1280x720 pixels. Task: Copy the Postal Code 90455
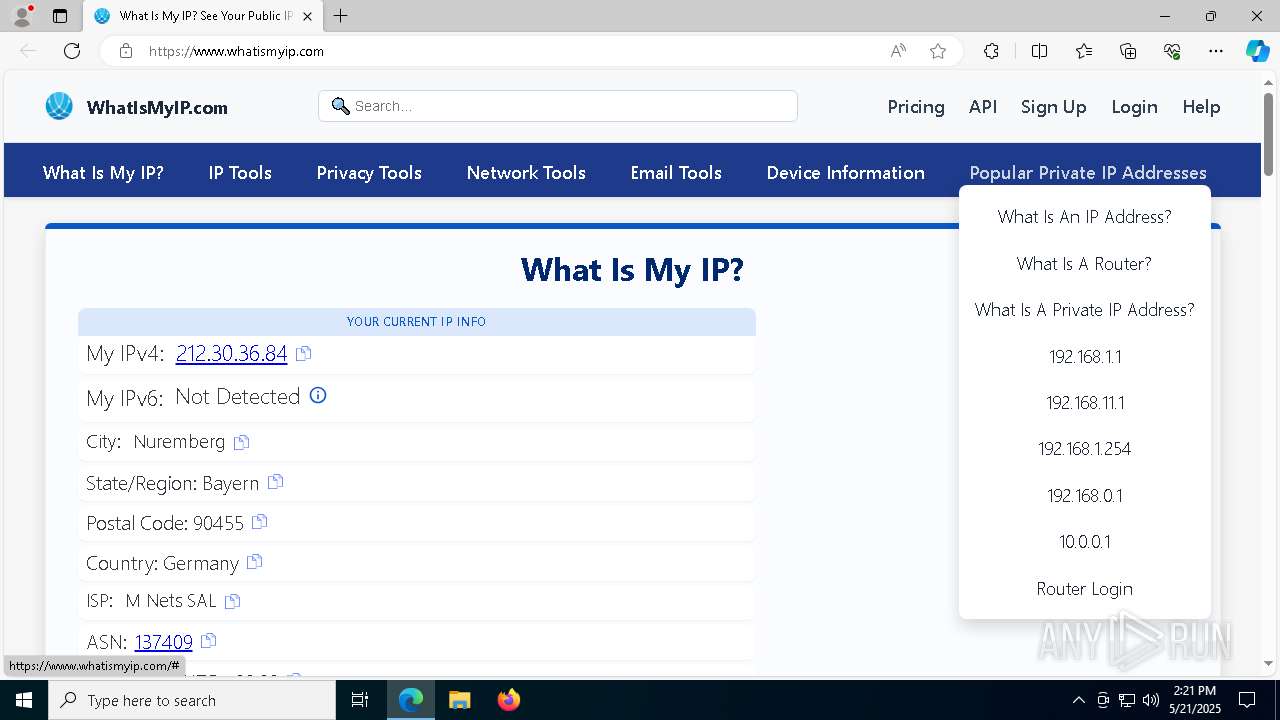260,521
